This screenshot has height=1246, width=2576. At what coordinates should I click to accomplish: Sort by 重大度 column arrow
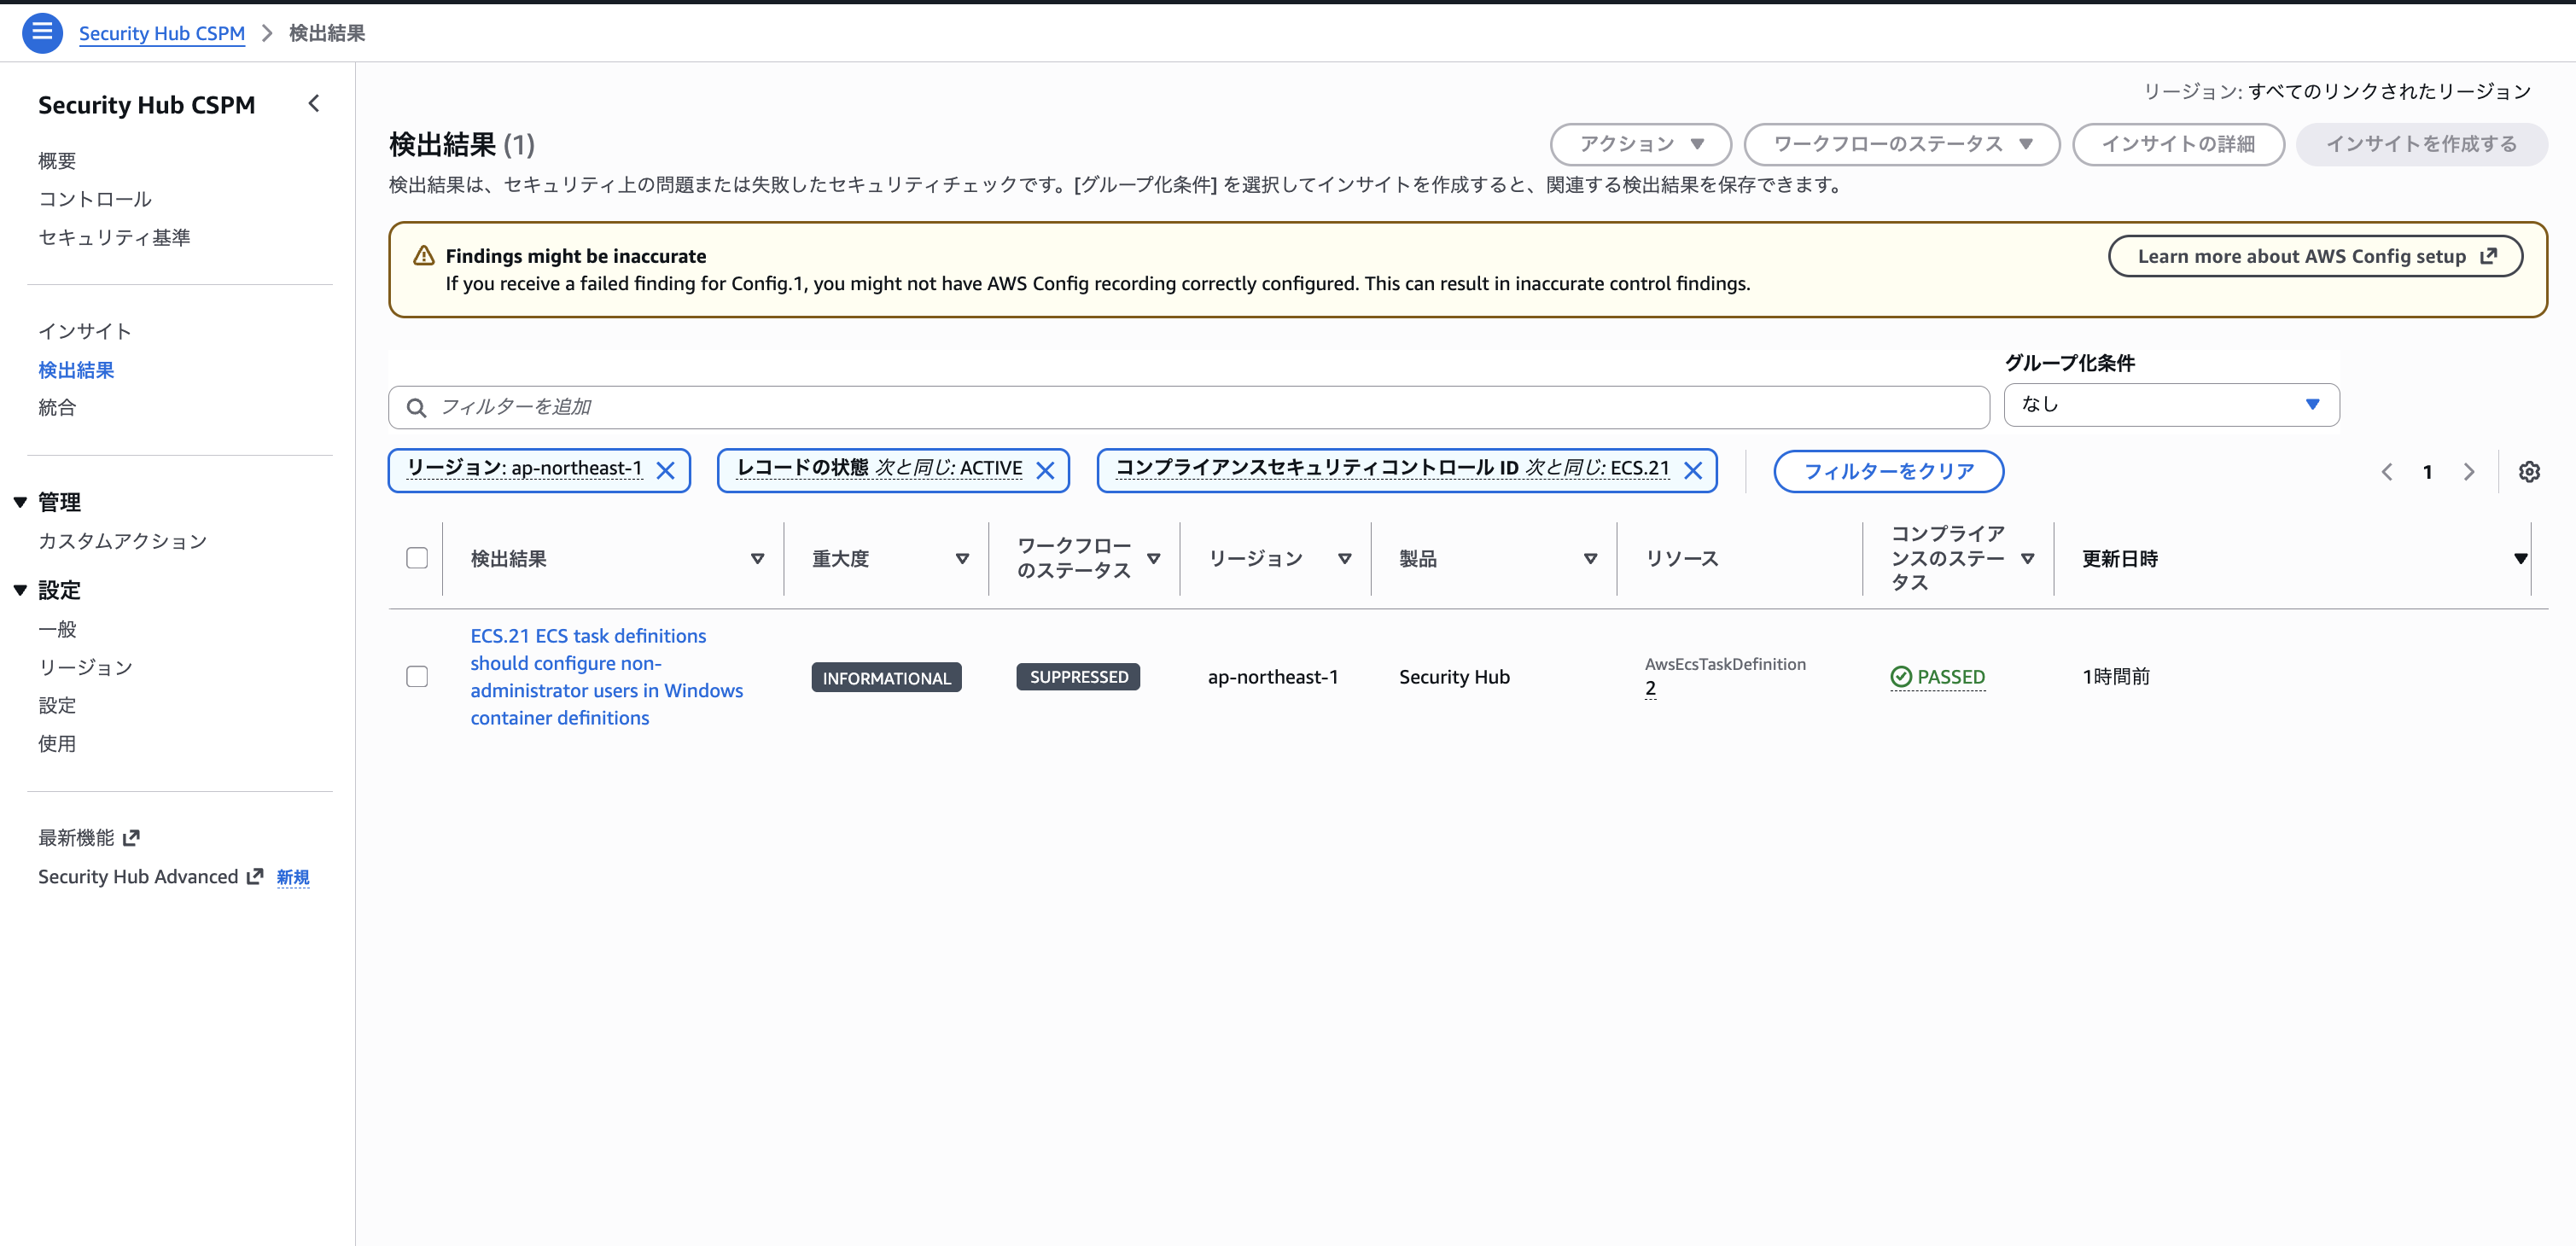coord(962,559)
